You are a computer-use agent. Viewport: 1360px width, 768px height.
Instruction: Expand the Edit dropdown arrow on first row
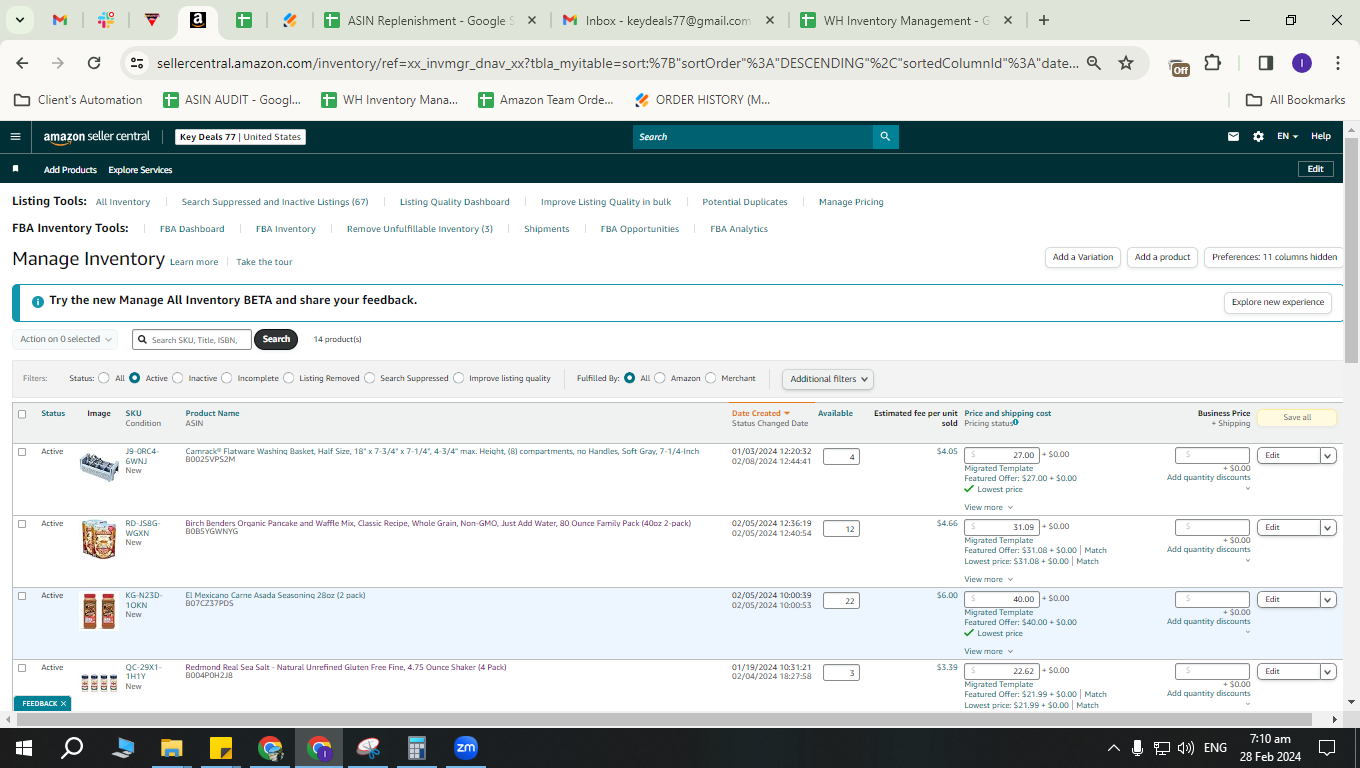[1328, 456]
